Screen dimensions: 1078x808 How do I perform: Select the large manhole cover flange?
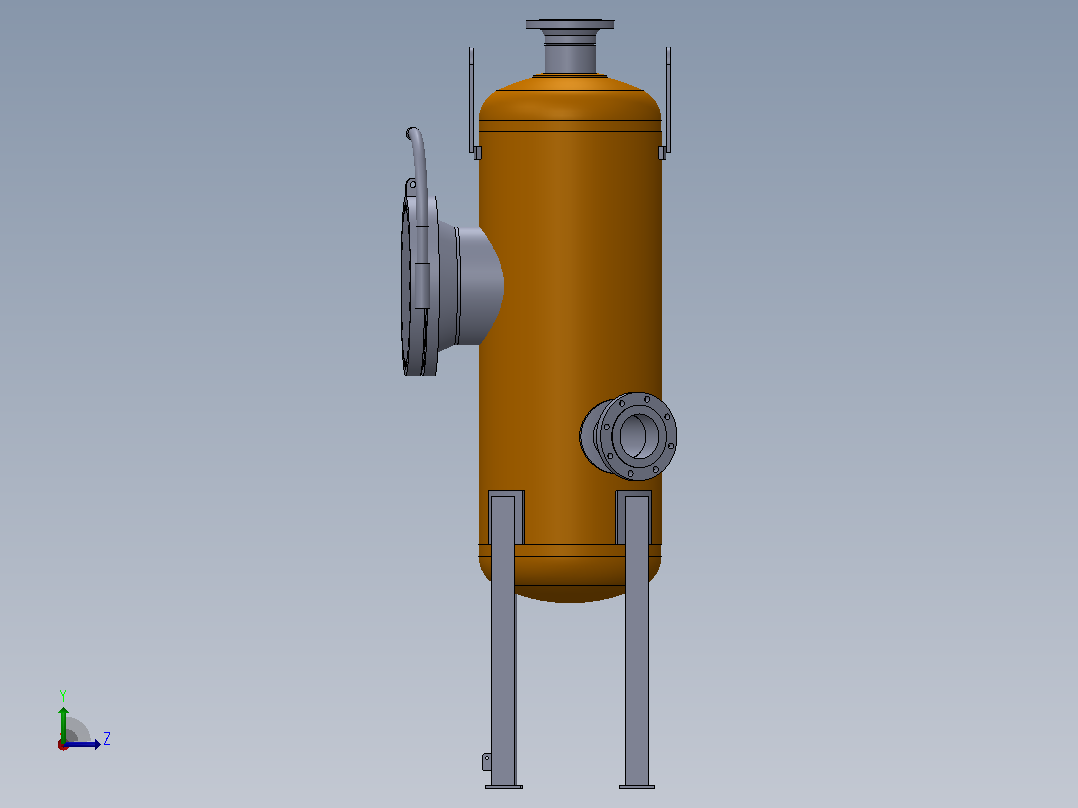(x=414, y=285)
